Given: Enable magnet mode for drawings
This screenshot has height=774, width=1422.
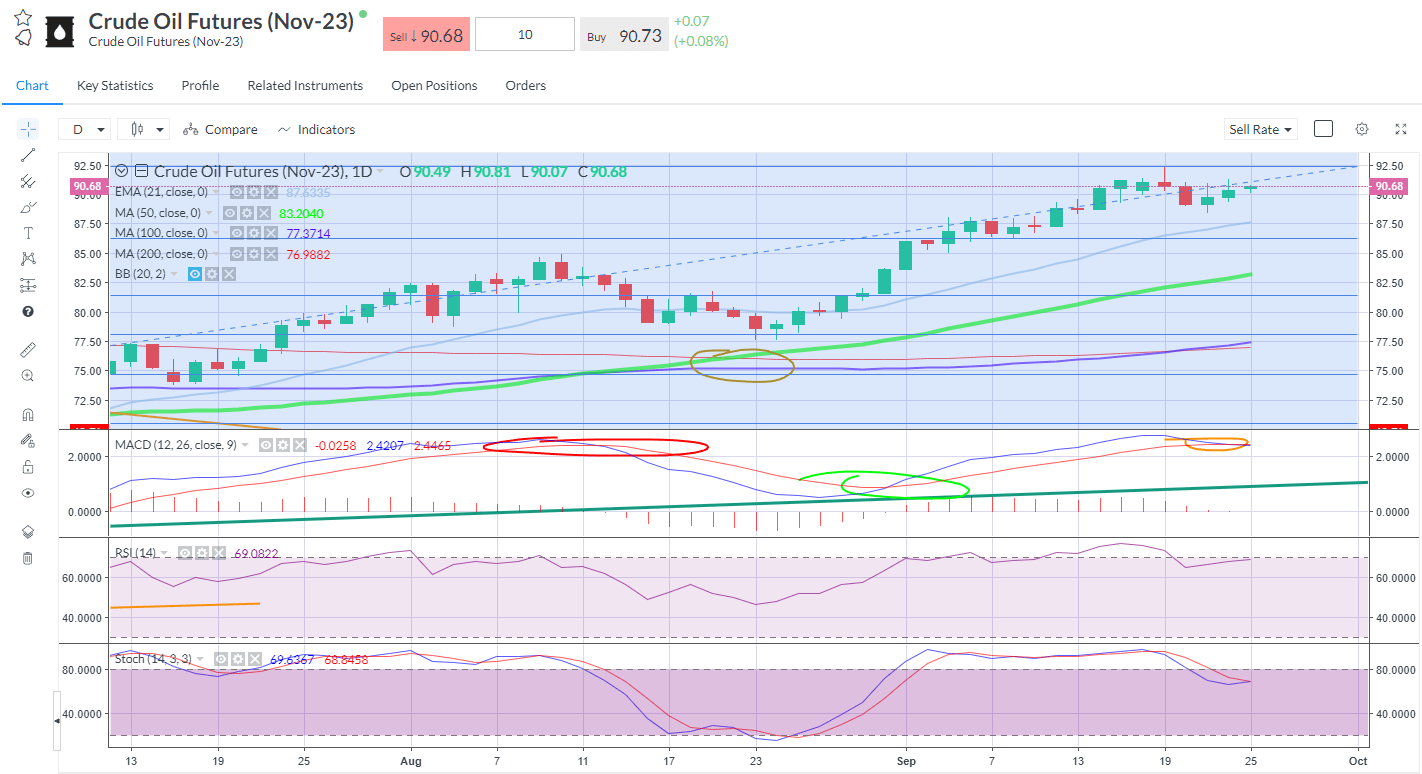Looking at the screenshot, I should click(x=28, y=413).
